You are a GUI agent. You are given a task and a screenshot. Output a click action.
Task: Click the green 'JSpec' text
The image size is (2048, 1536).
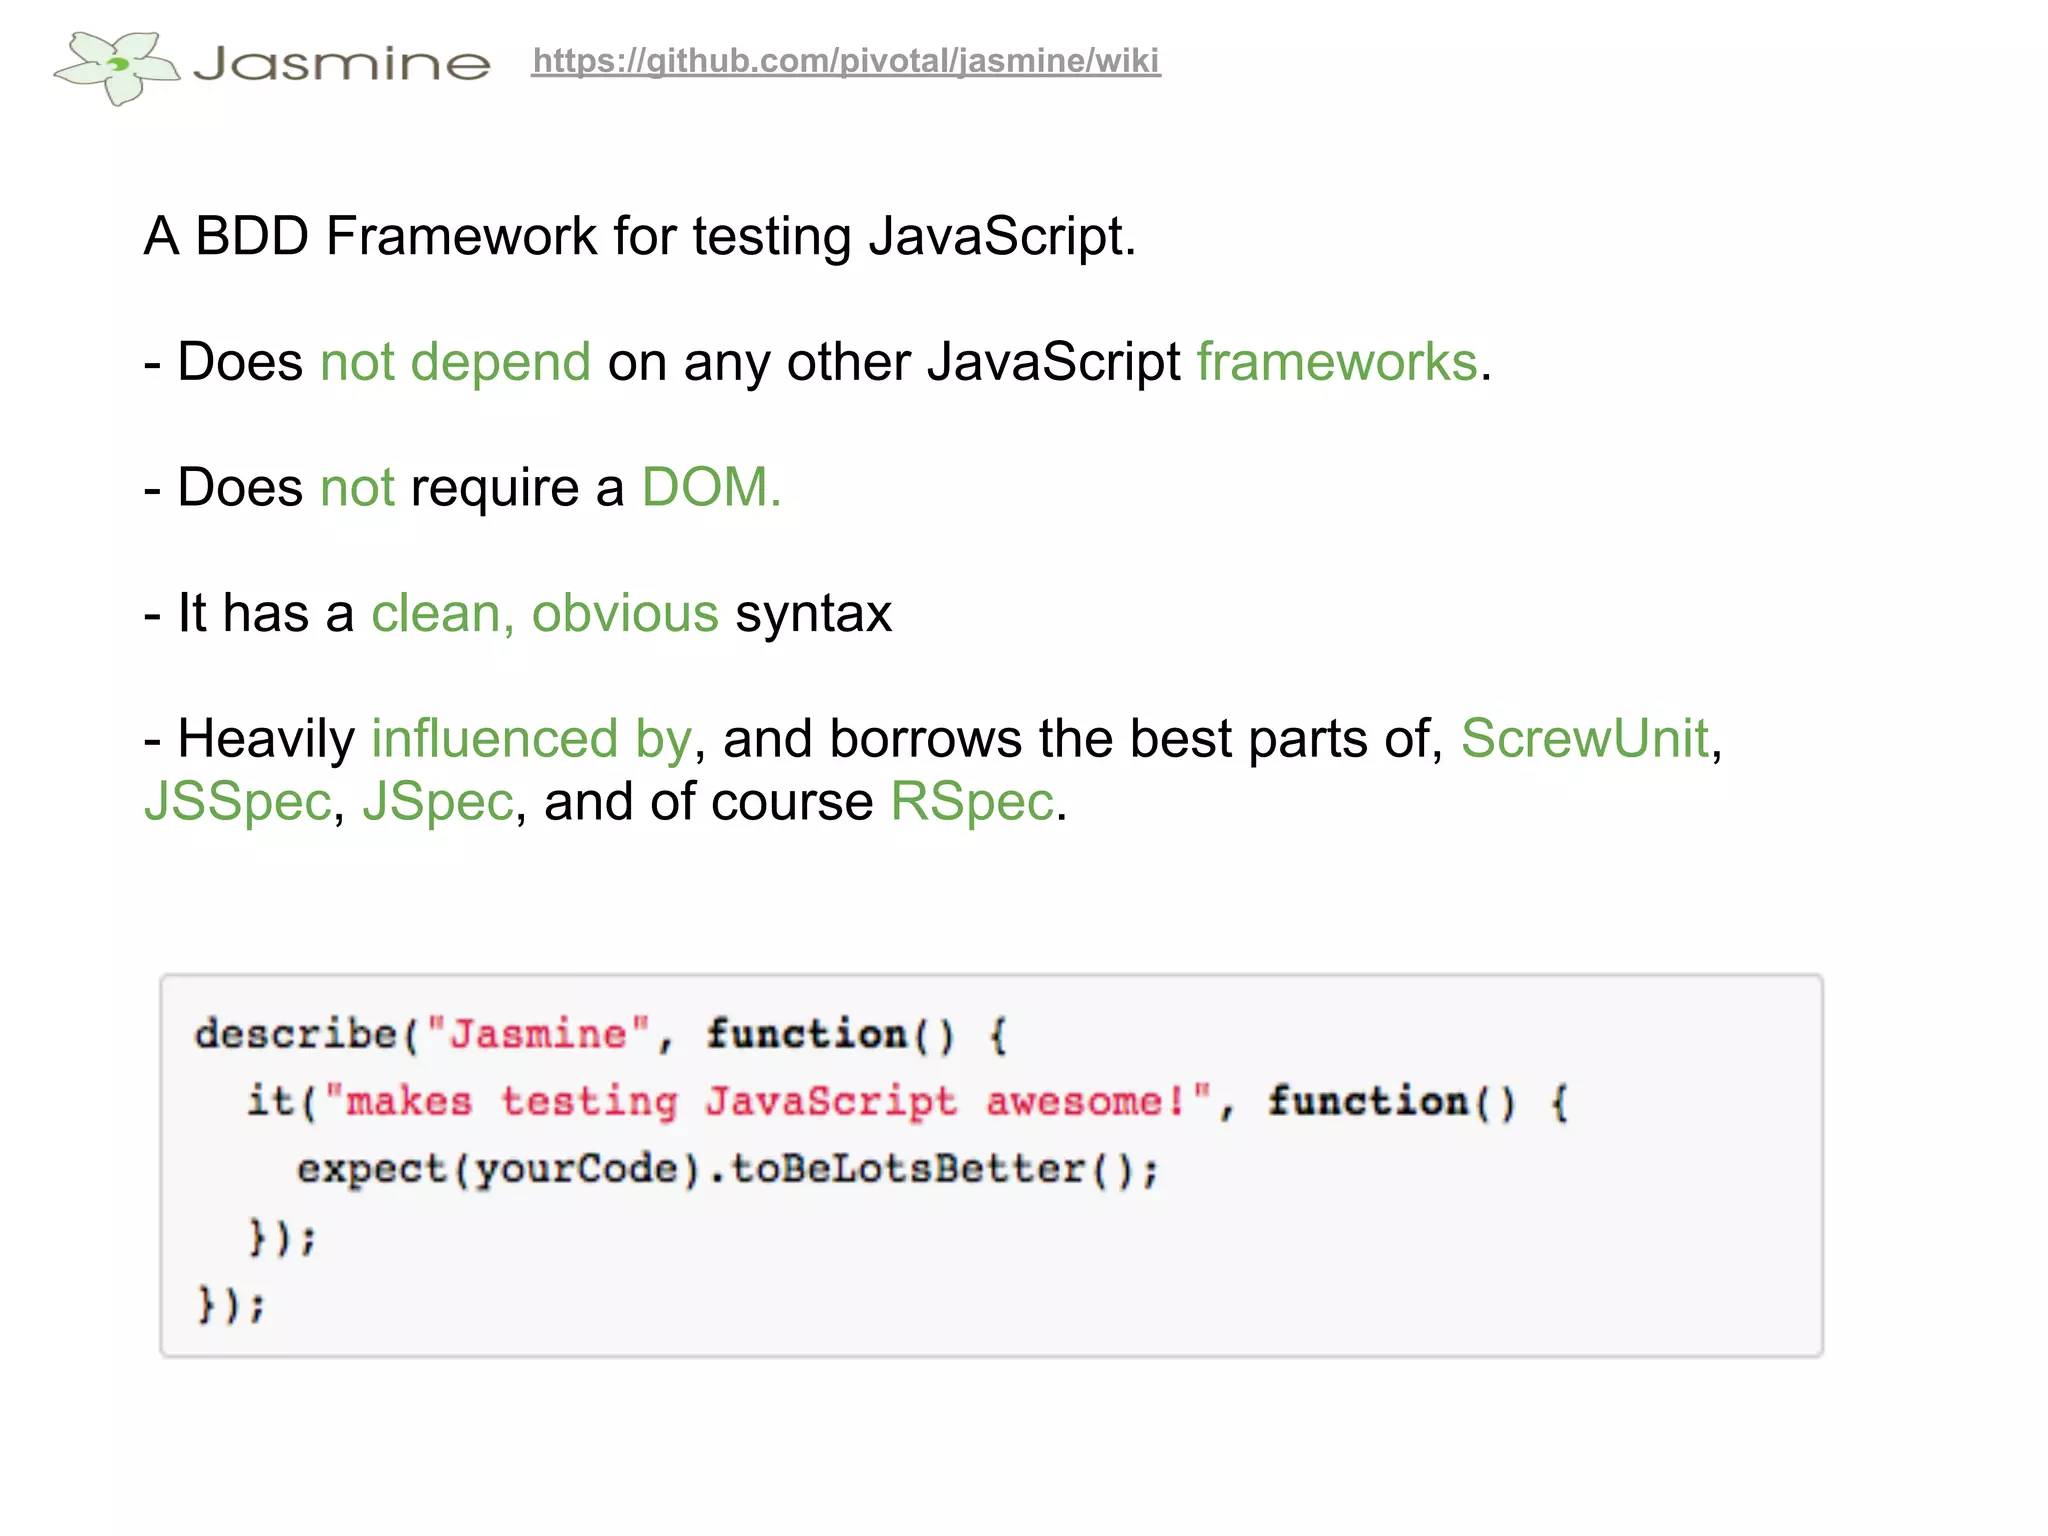pyautogui.click(x=438, y=802)
